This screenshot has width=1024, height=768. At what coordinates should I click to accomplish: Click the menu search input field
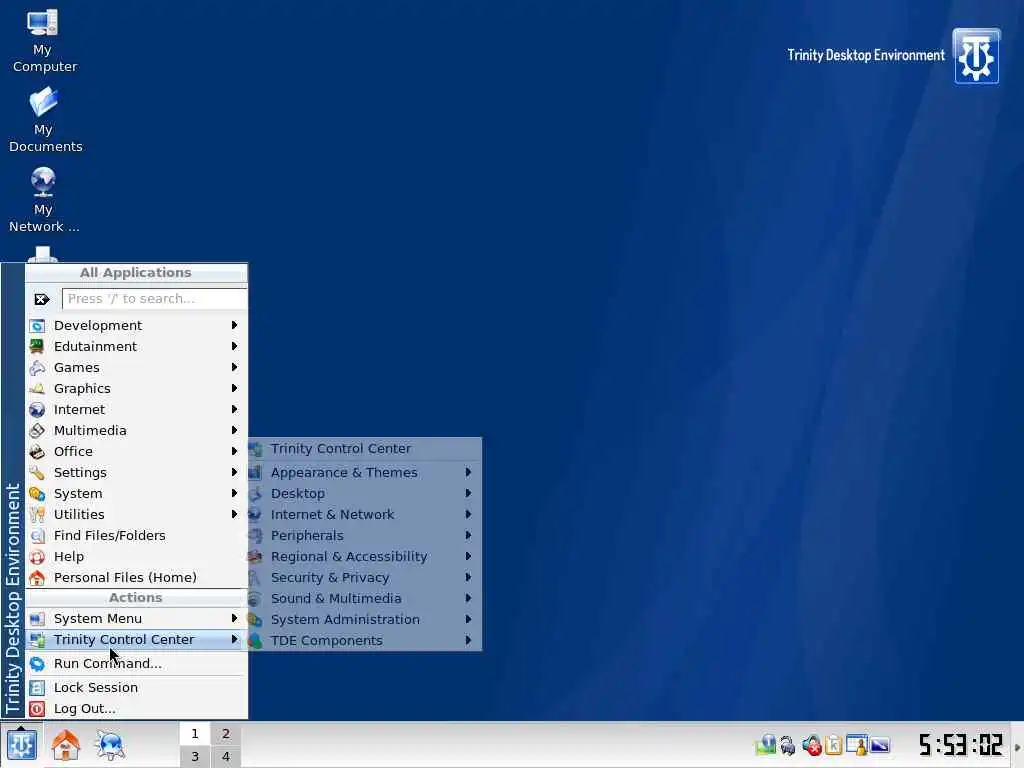pyautogui.click(x=155, y=299)
